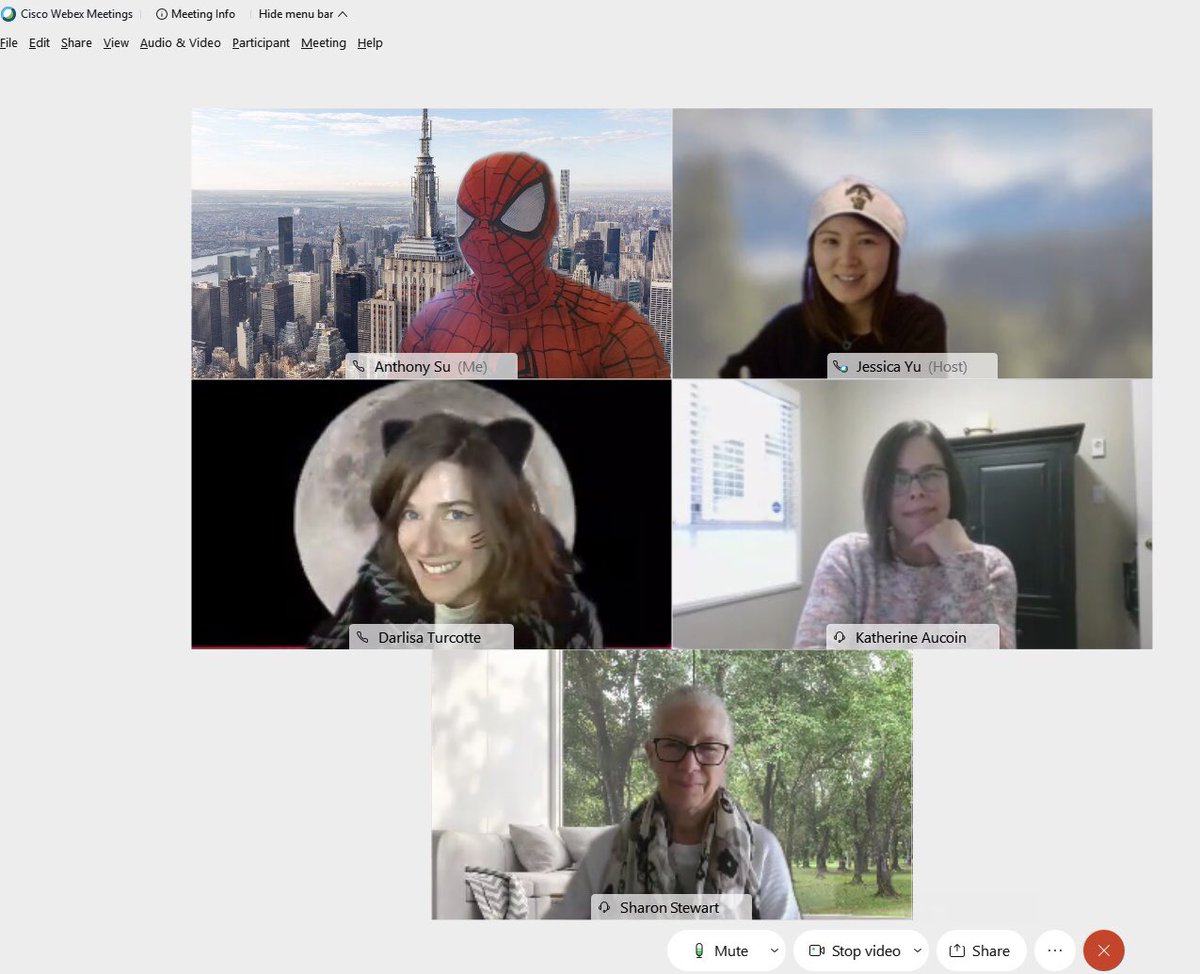The width and height of the screenshot is (1200, 974).
Task: Open the Mute options dropdown arrow
Action: (774, 950)
